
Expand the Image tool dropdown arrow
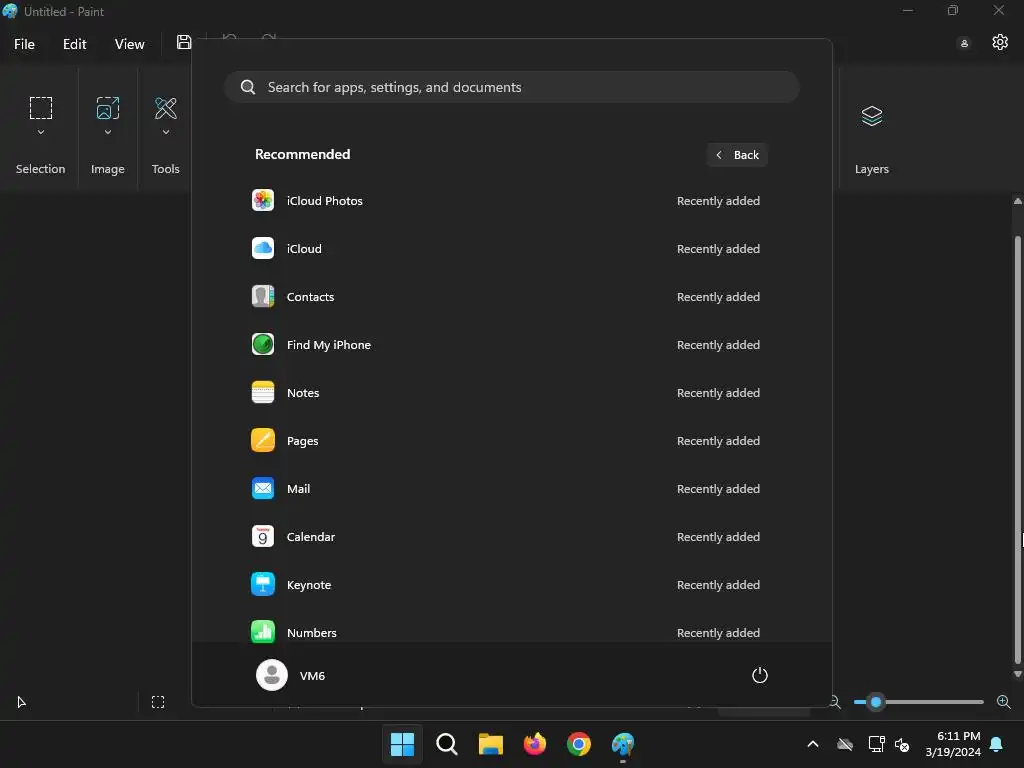pos(108,133)
